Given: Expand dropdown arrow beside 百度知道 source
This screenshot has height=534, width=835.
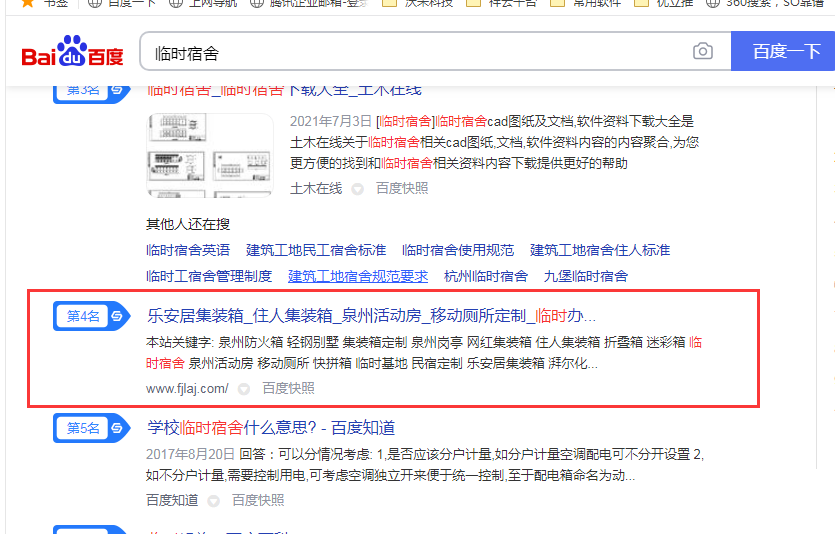Looking at the screenshot, I should click(x=214, y=500).
